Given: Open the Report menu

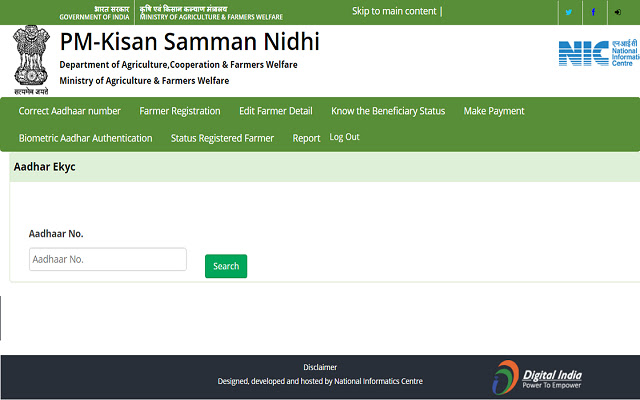Looking at the screenshot, I should pyautogui.click(x=306, y=138).
